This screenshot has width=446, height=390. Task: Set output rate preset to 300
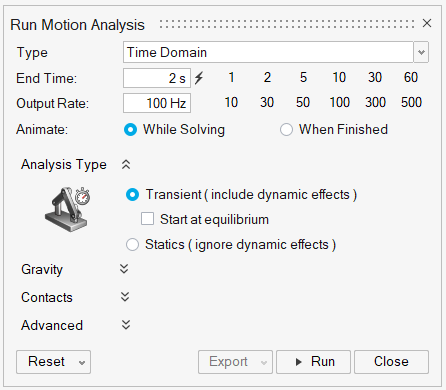click(375, 102)
